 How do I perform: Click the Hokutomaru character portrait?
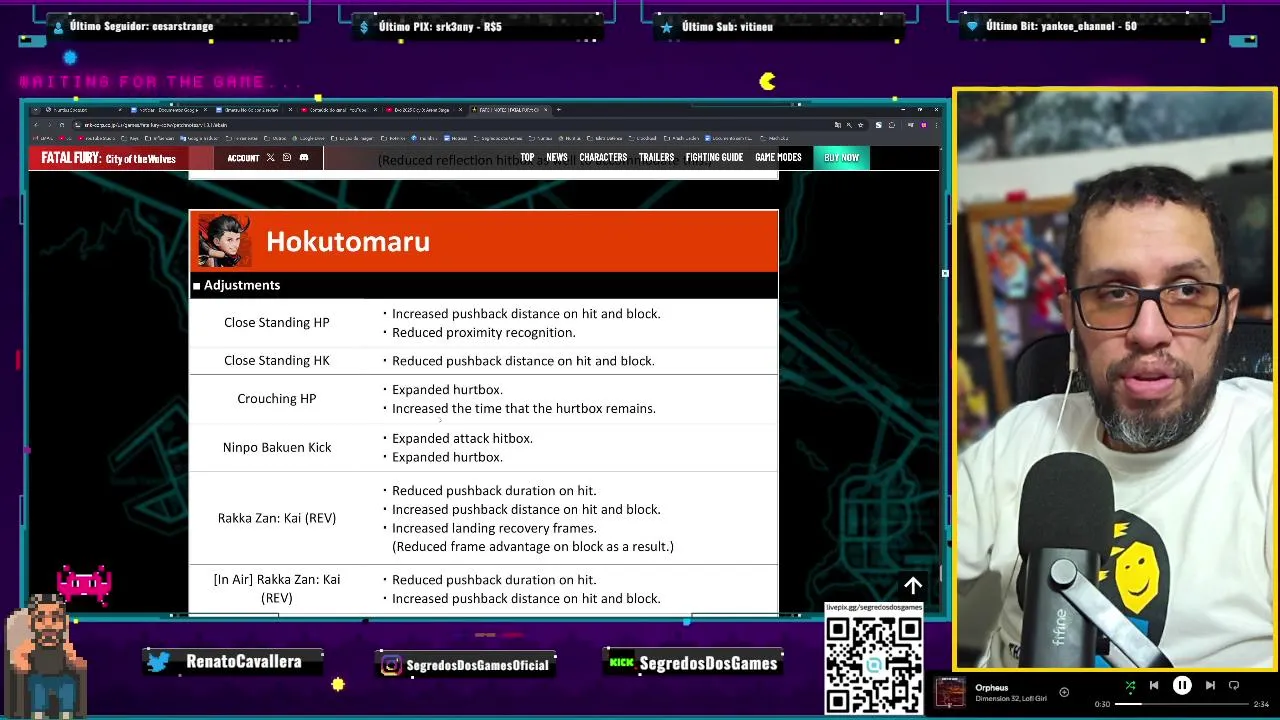tap(223, 241)
